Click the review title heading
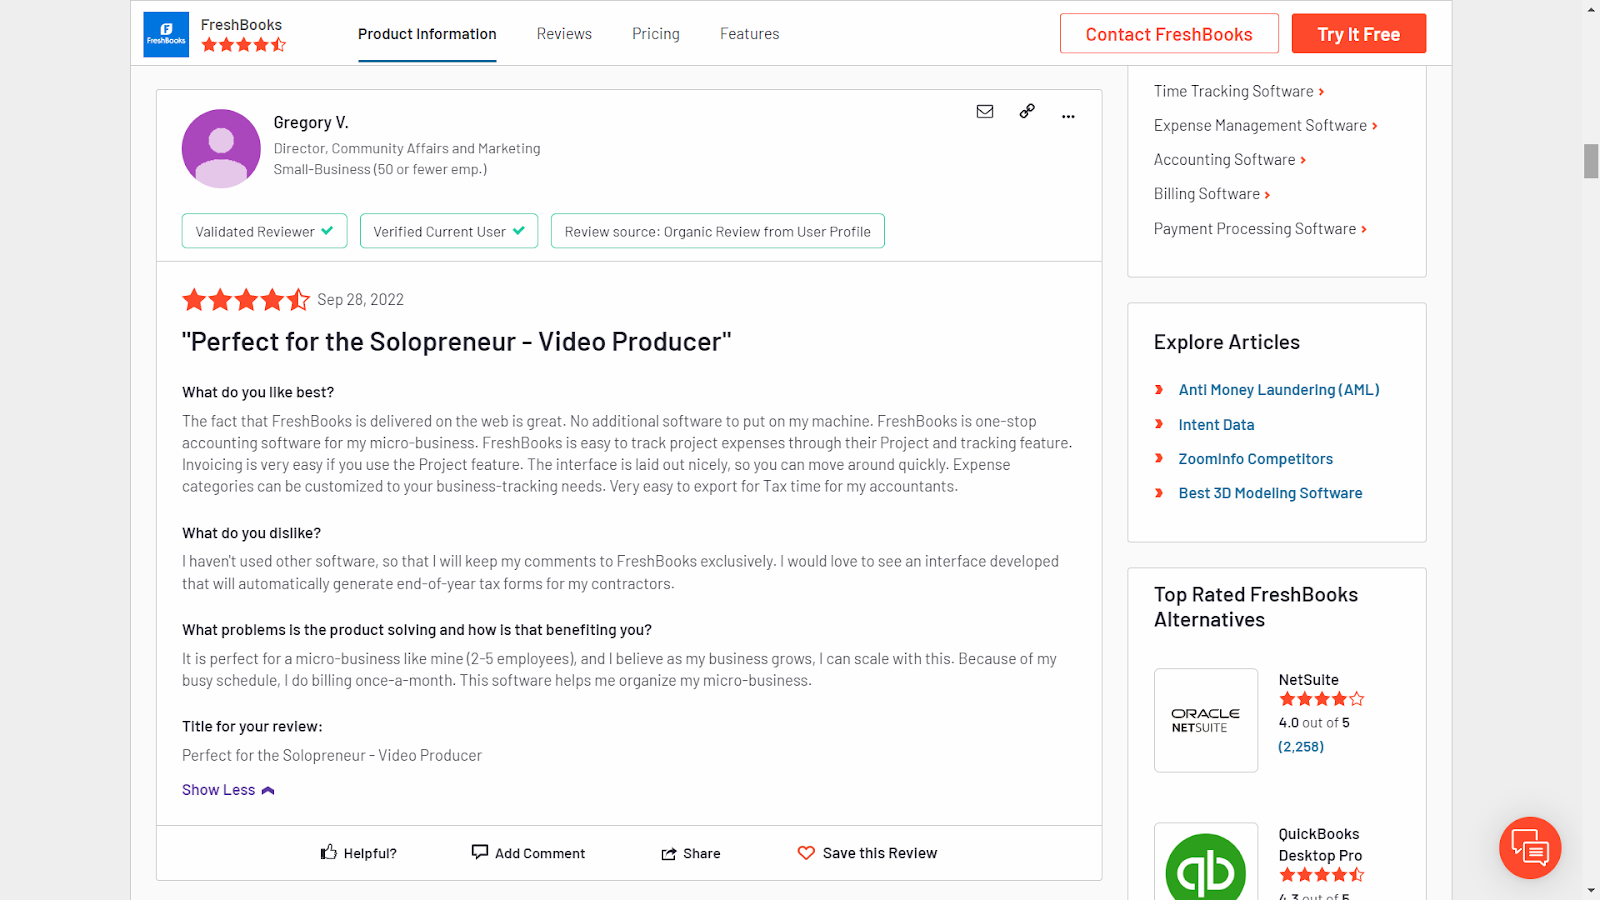Image resolution: width=1600 pixels, height=900 pixels. tap(457, 342)
